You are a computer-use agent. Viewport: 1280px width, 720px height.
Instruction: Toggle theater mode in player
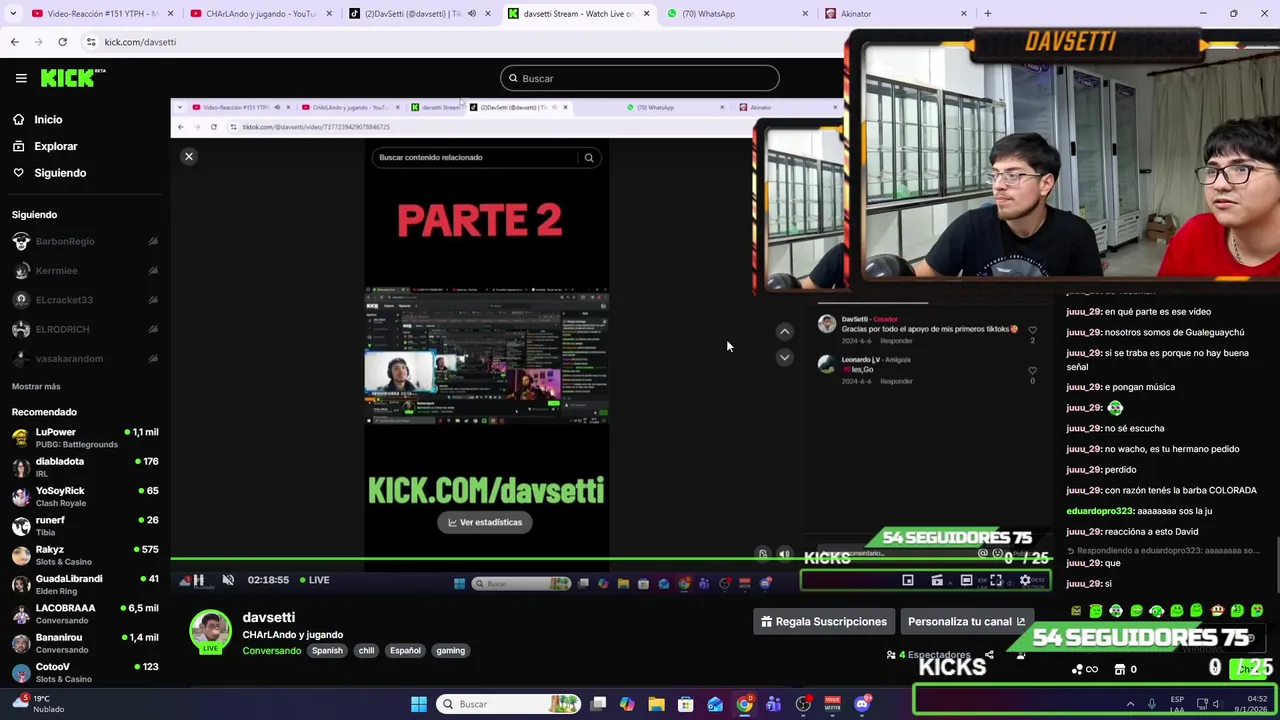point(966,580)
